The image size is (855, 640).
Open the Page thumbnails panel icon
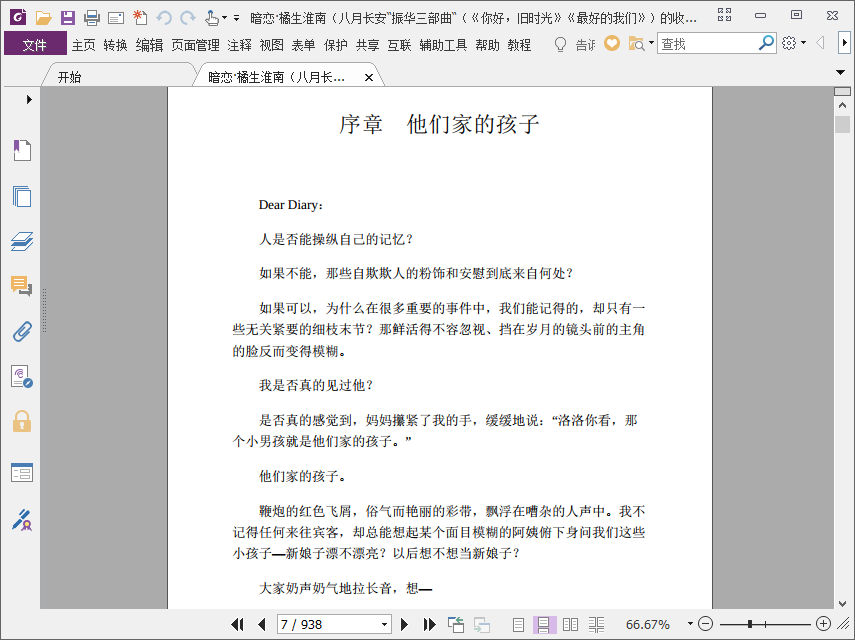pyautogui.click(x=22, y=196)
